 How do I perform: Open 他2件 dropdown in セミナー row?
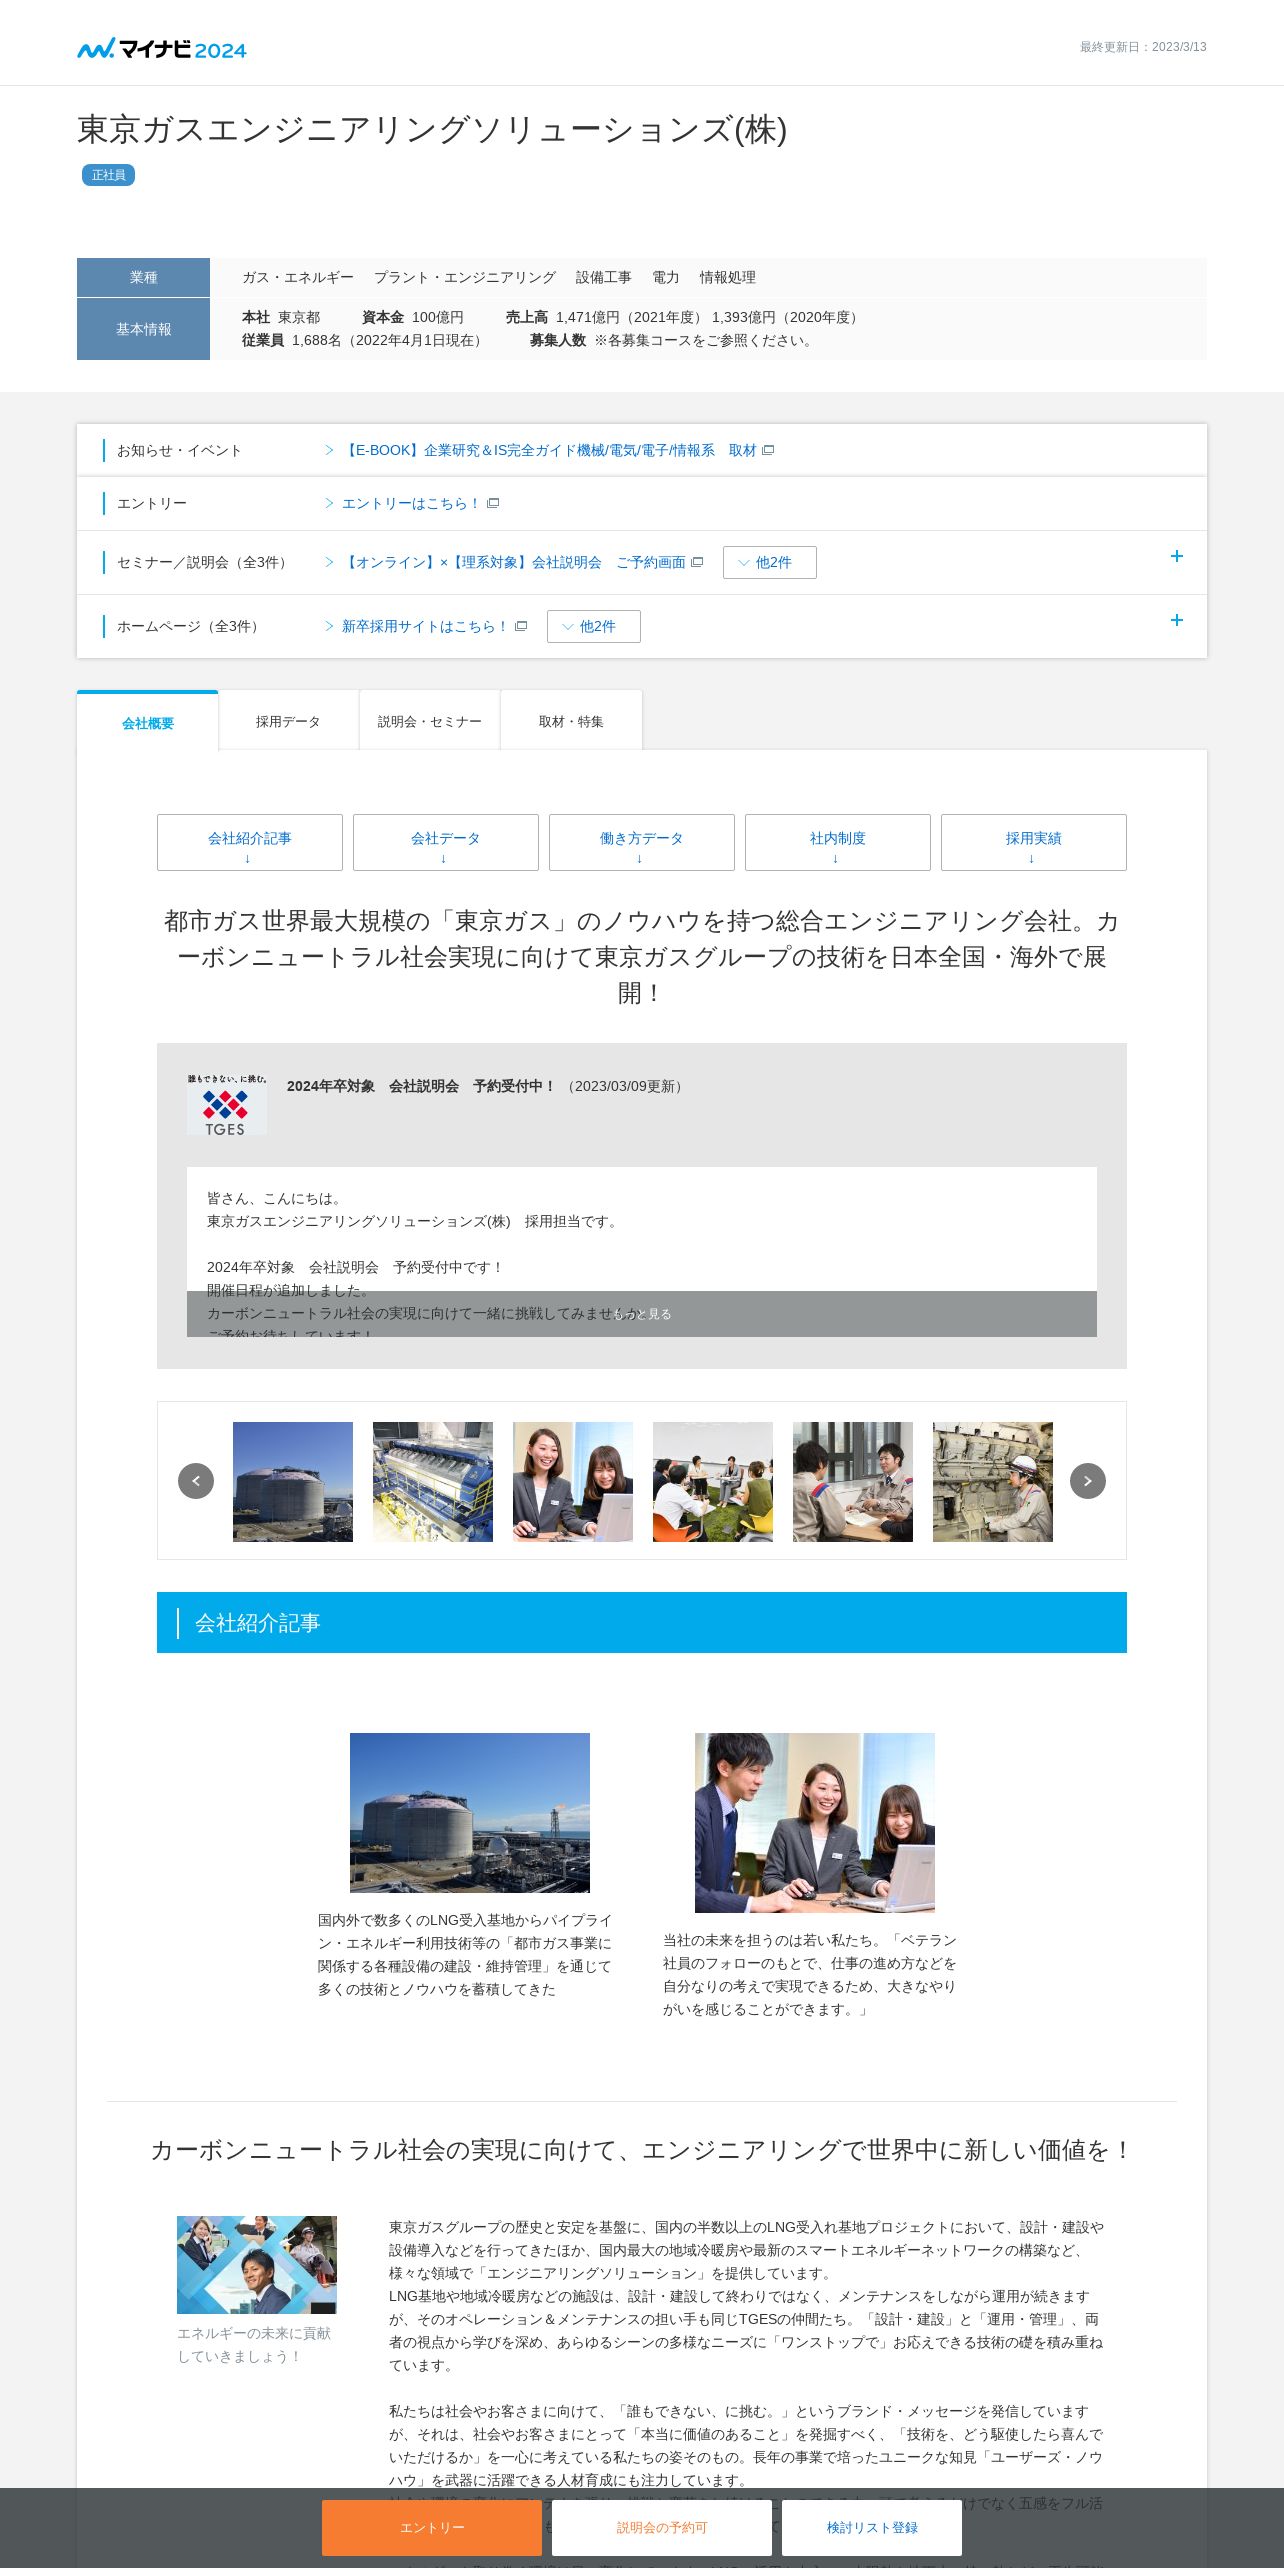[770, 562]
